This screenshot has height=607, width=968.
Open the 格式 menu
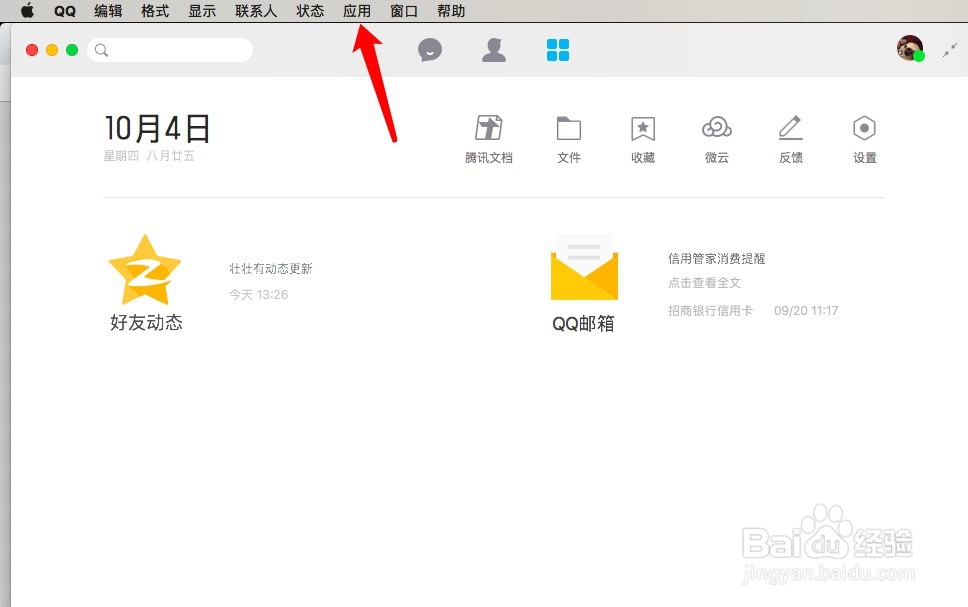(x=155, y=11)
